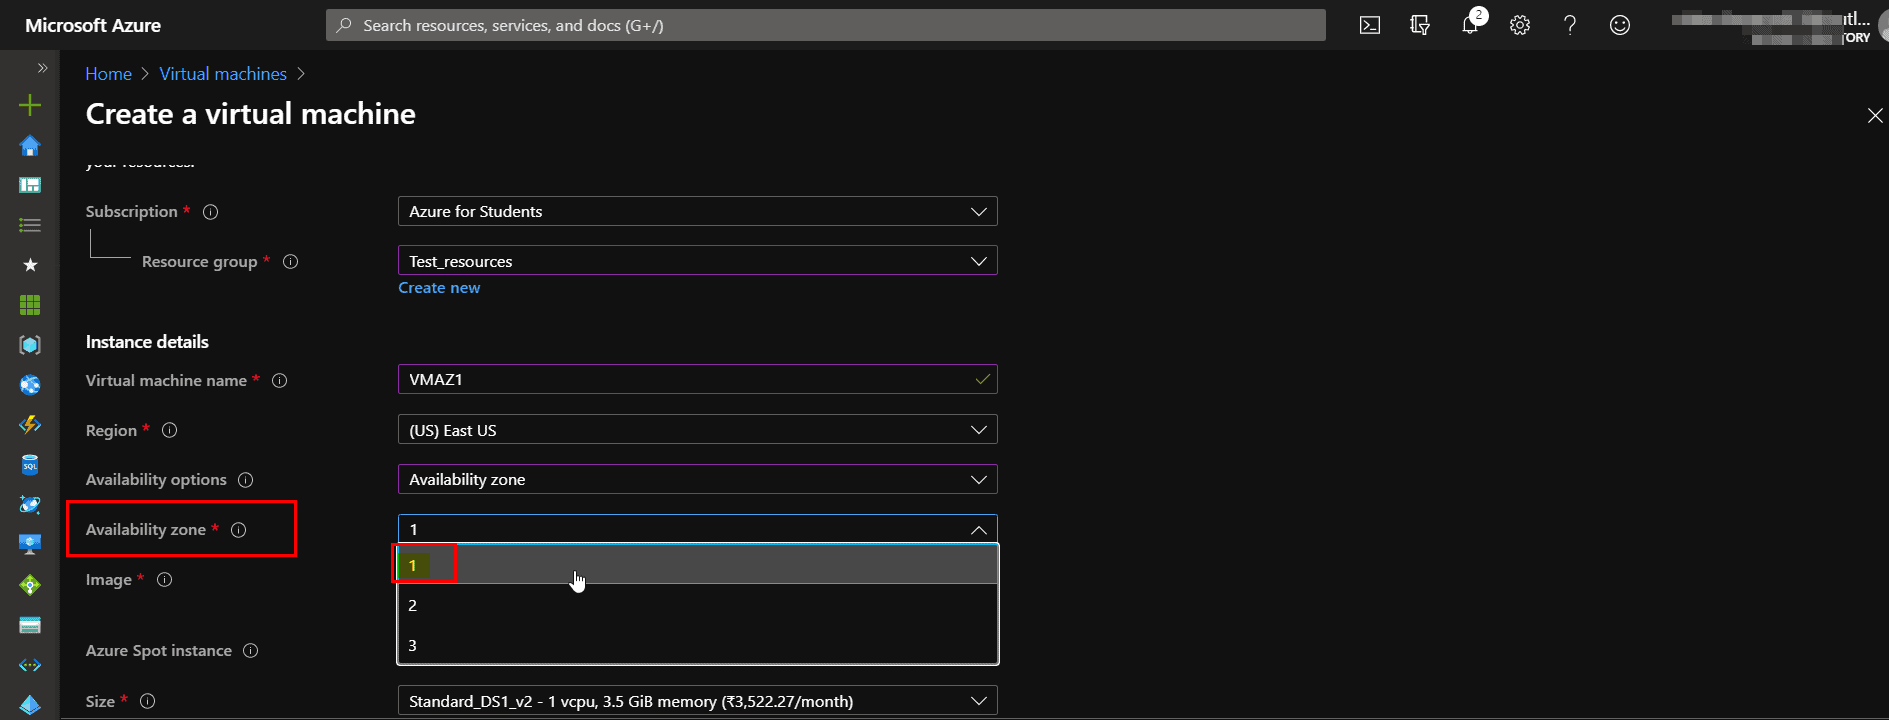Open All resources green grid icon
The height and width of the screenshot is (720, 1889).
30,305
